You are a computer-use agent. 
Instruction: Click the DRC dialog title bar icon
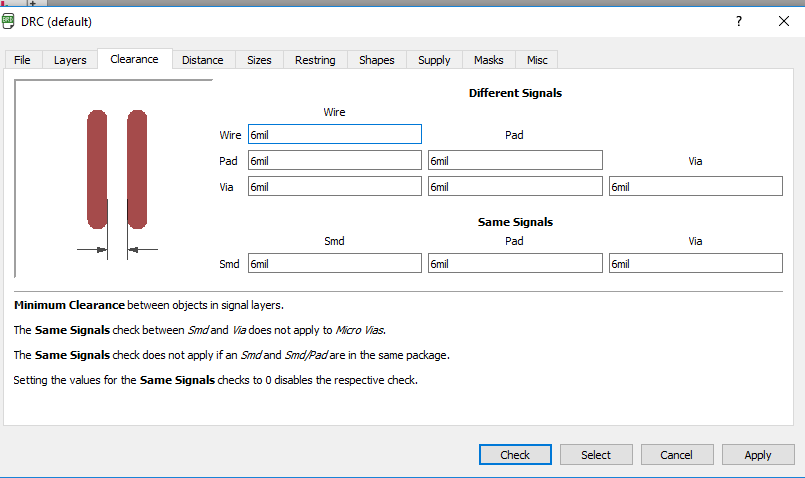(9, 21)
